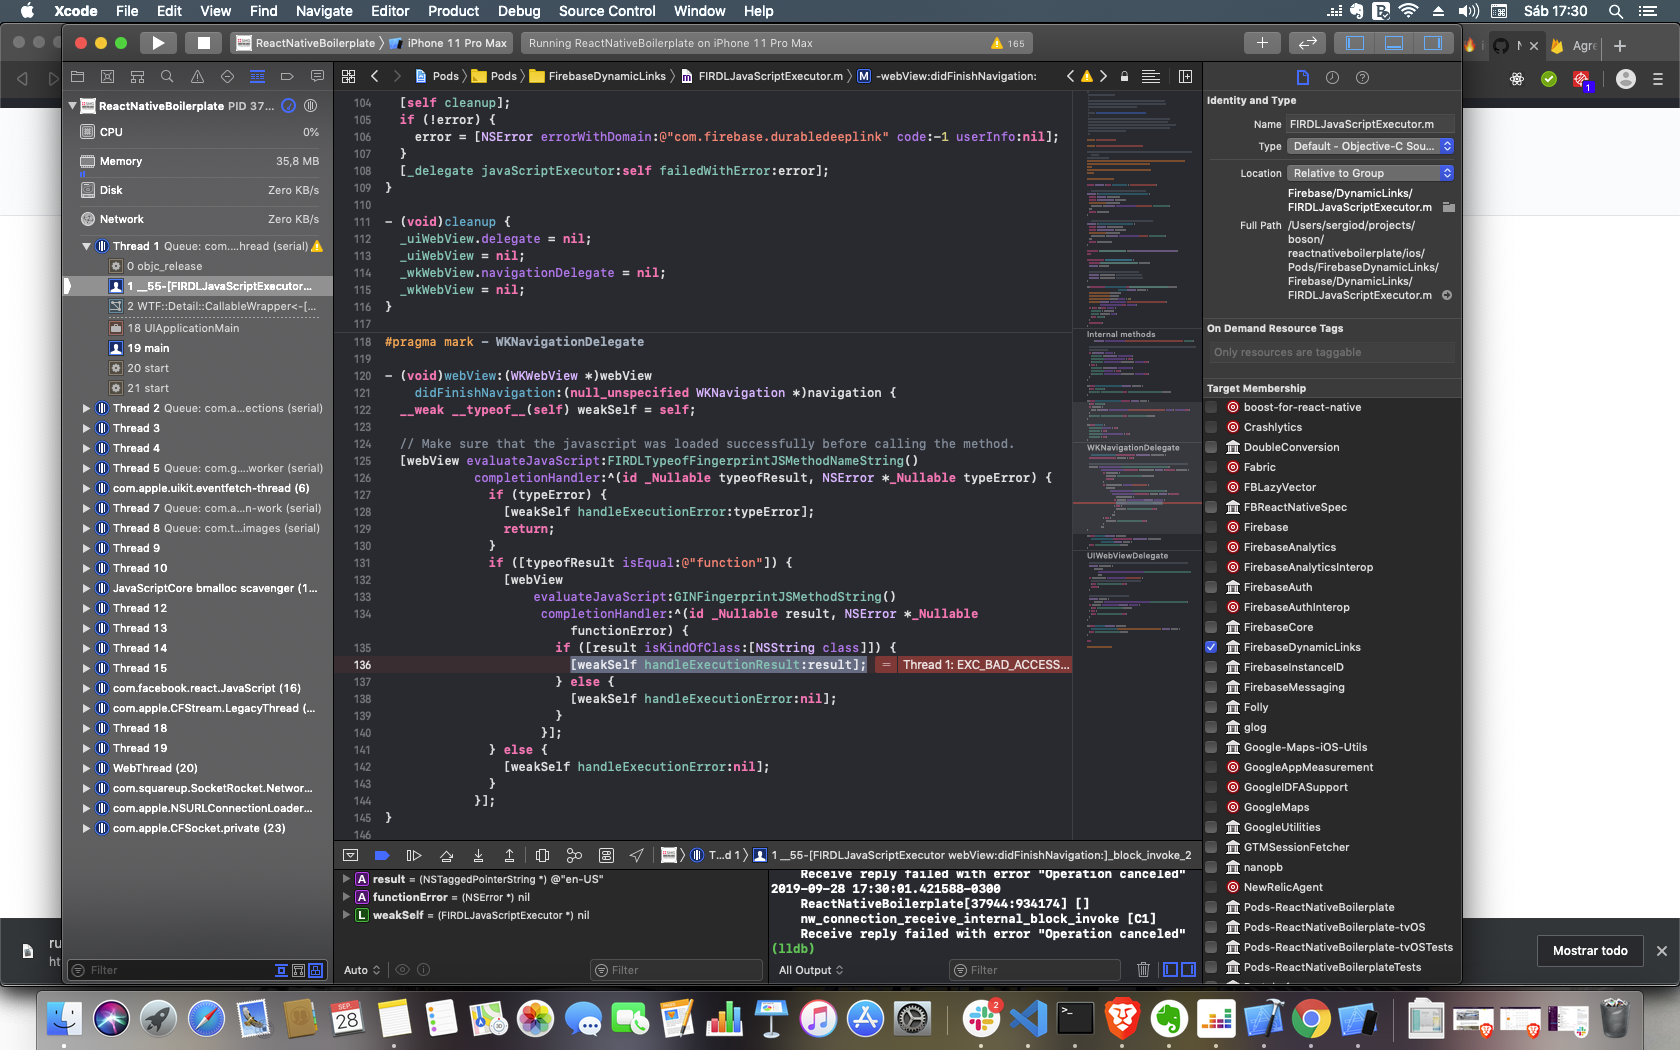1680x1050 pixels.
Task: Open the Editor menu
Action: [x=390, y=11]
